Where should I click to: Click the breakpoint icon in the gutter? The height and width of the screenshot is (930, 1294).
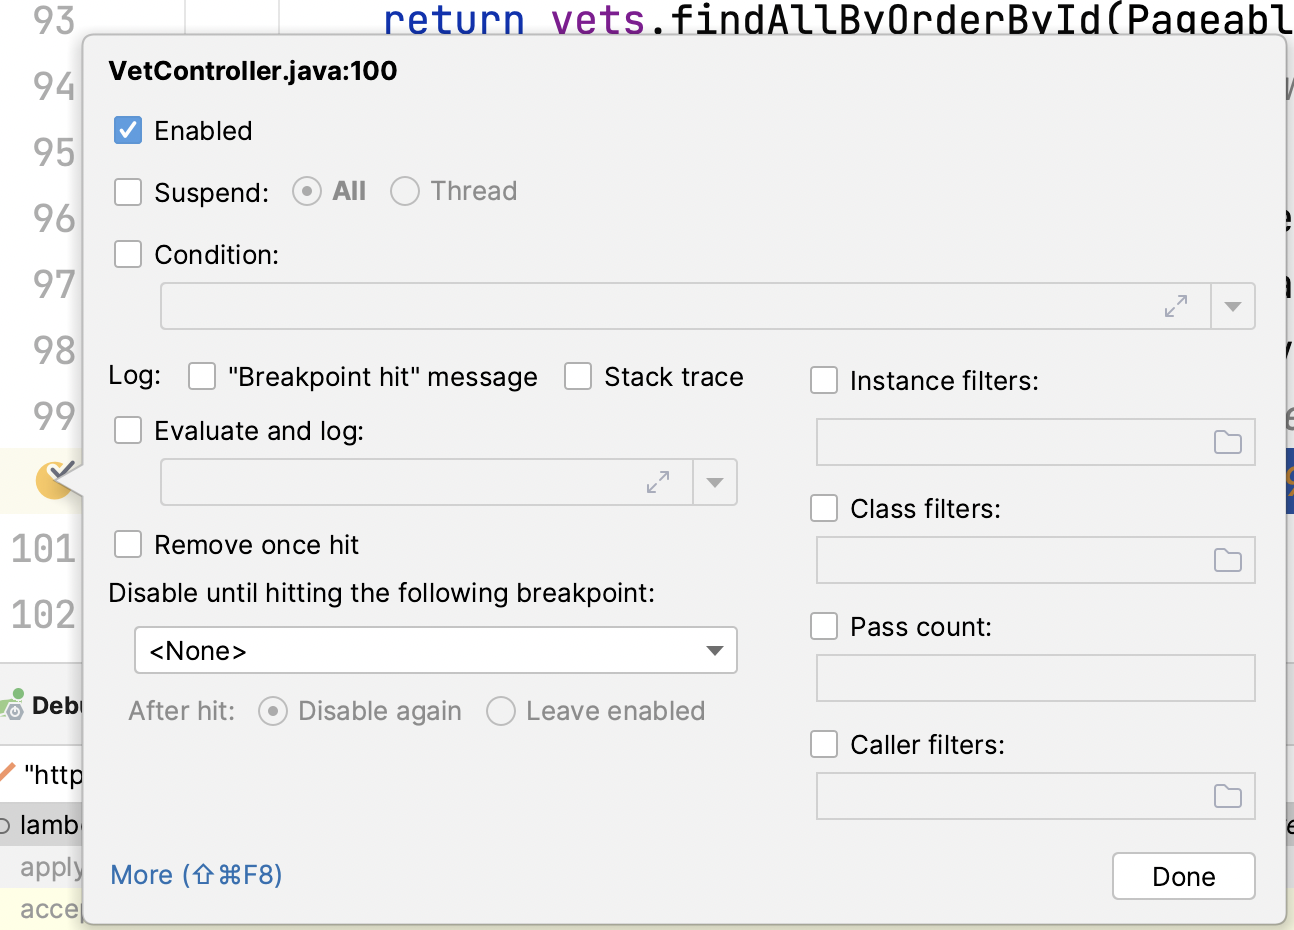click(54, 480)
